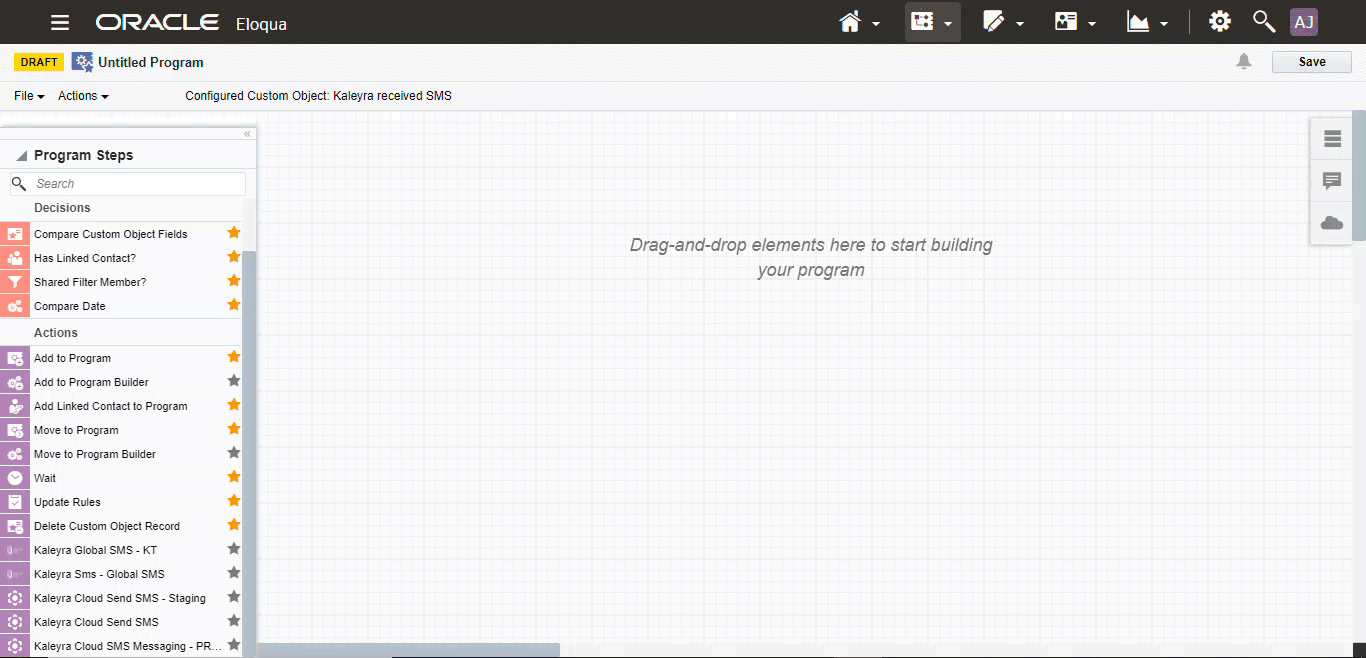Expand the Audience dropdown arrow
The image size is (1366, 658).
(x=1092, y=24)
